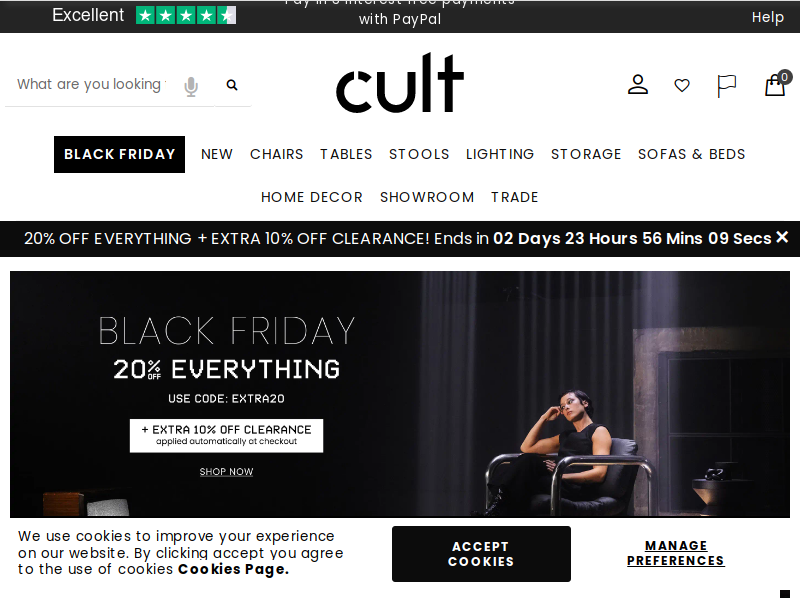
Task: Click the Trustpilot star rating
Action: (186, 16)
